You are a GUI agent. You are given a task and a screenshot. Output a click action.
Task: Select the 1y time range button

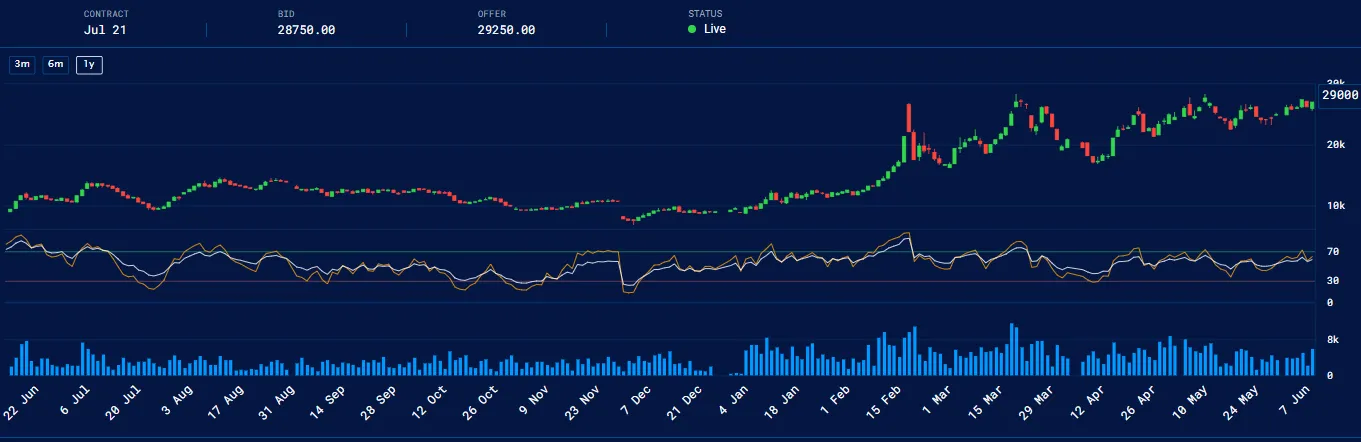[89, 65]
